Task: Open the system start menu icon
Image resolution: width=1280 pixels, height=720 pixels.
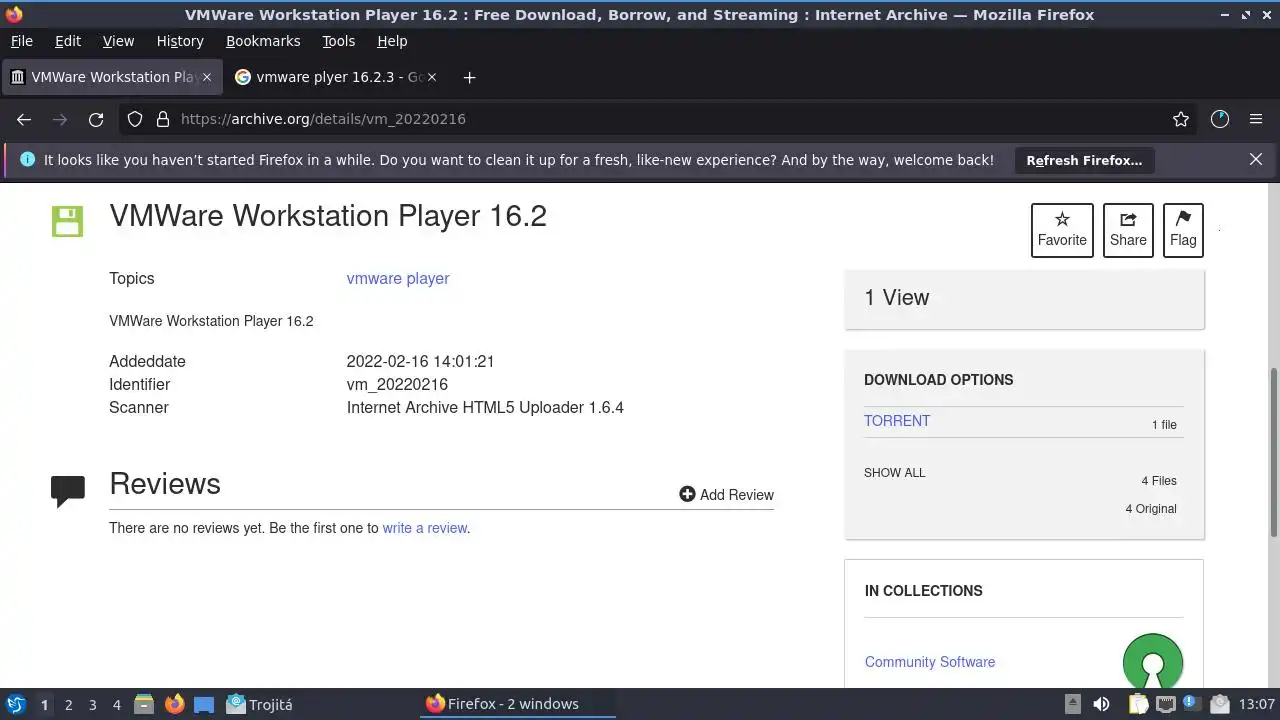Action: 16,704
